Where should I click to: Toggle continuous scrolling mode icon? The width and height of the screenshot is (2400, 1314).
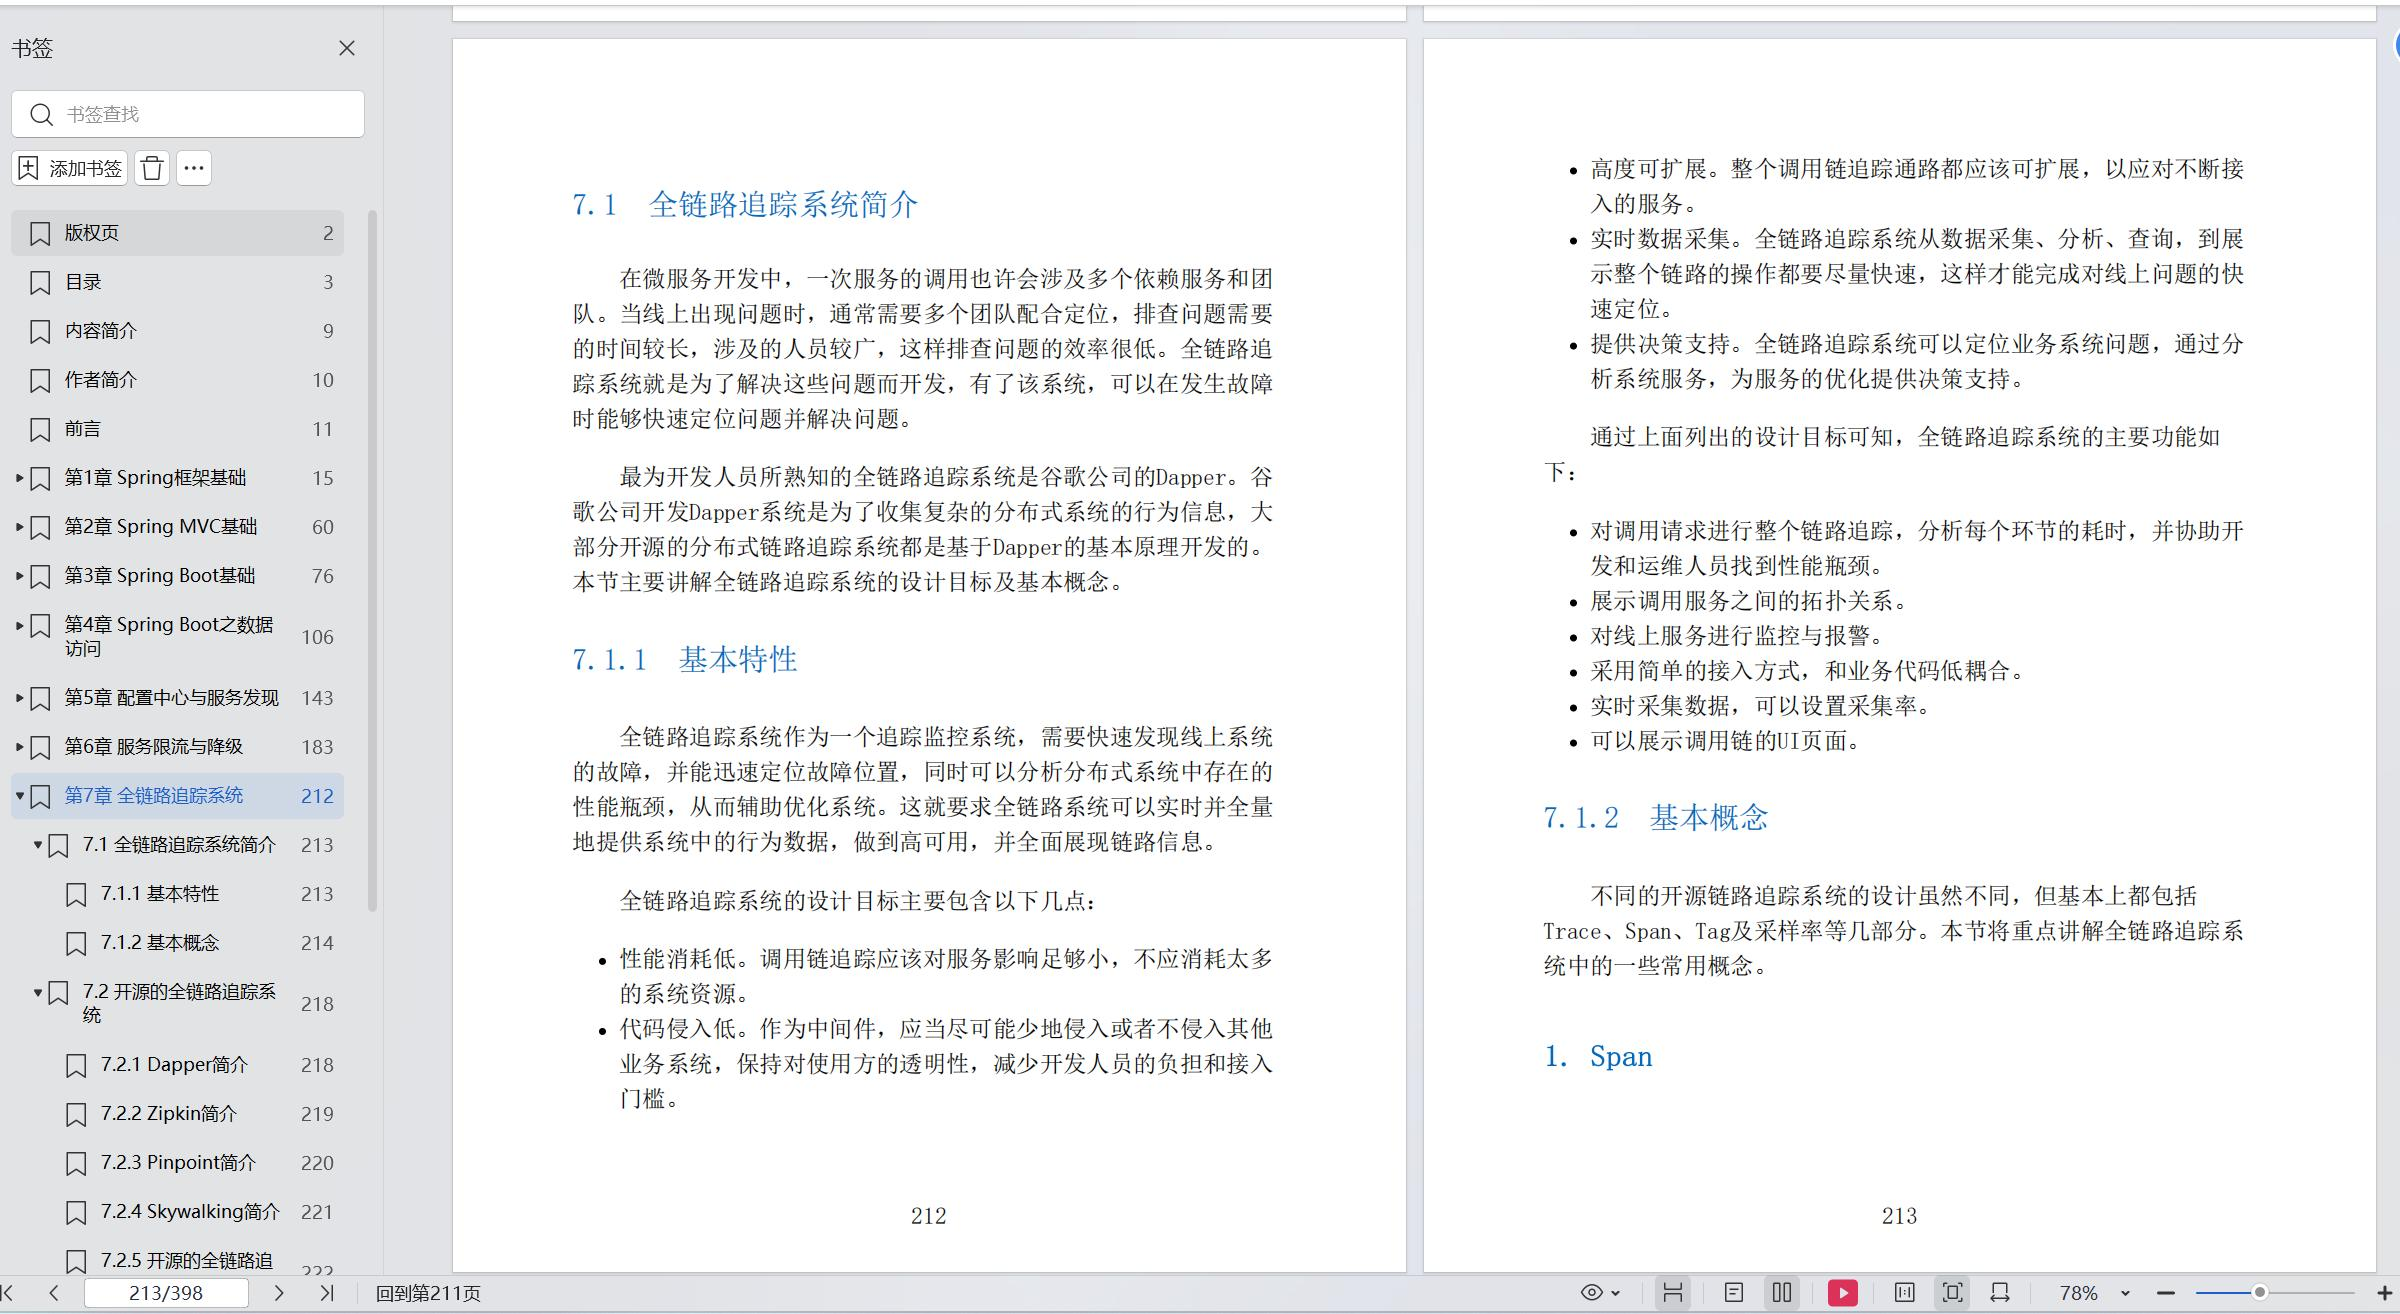[x=1672, y=1293]
